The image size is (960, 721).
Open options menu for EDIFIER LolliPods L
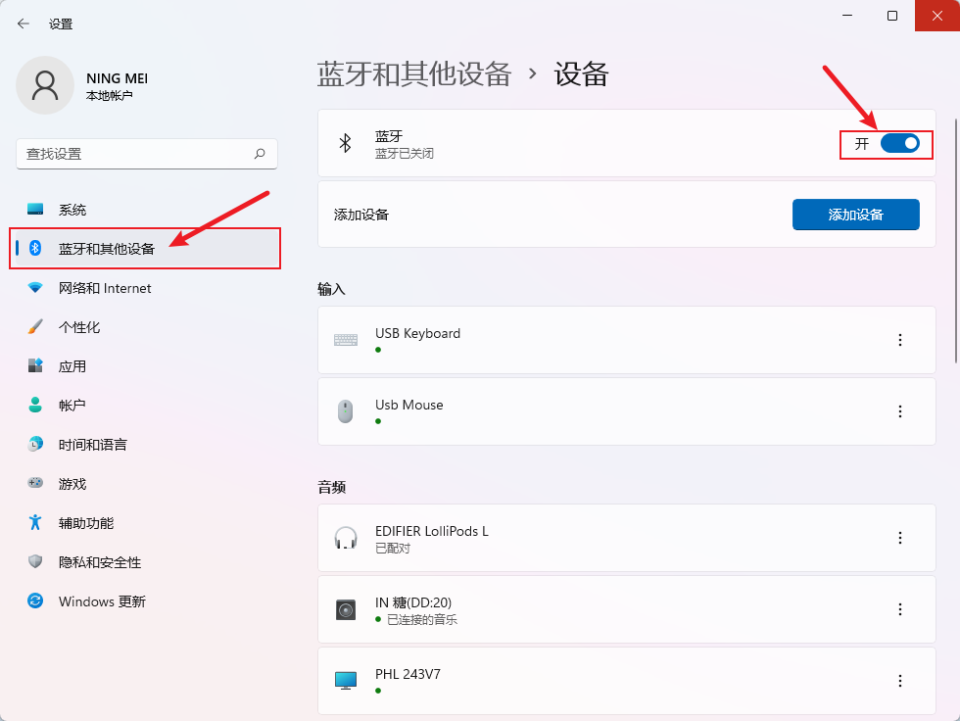900,537
